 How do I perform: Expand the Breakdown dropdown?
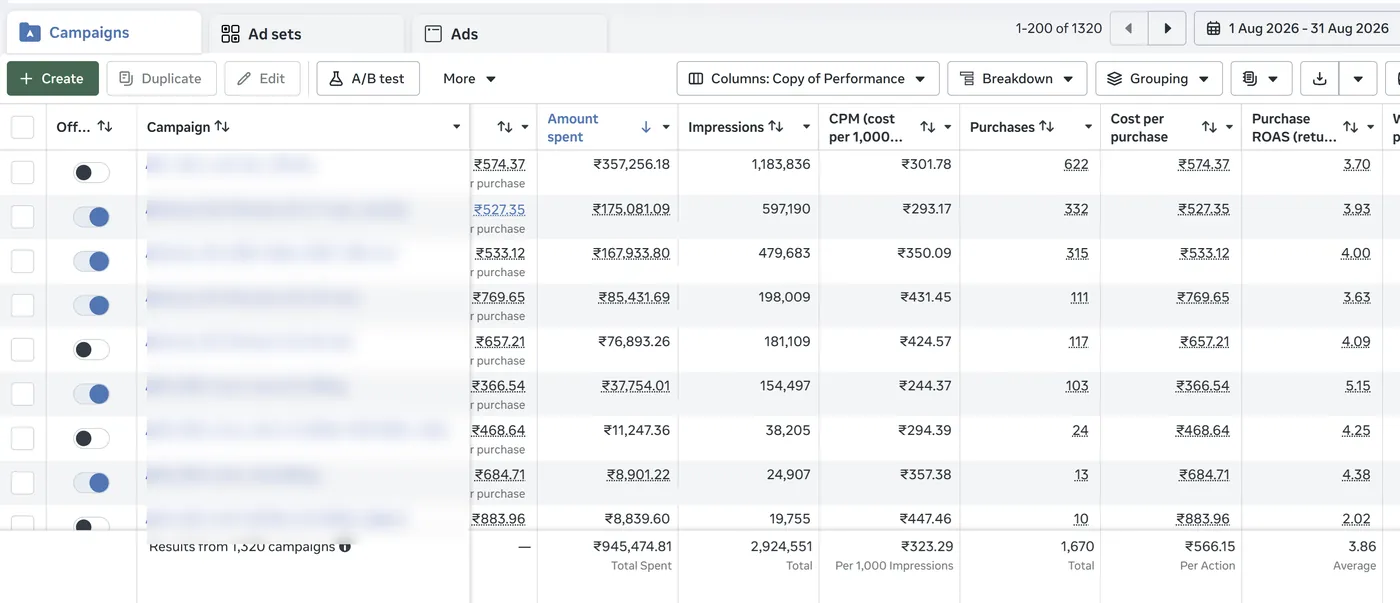(1017, 79)
